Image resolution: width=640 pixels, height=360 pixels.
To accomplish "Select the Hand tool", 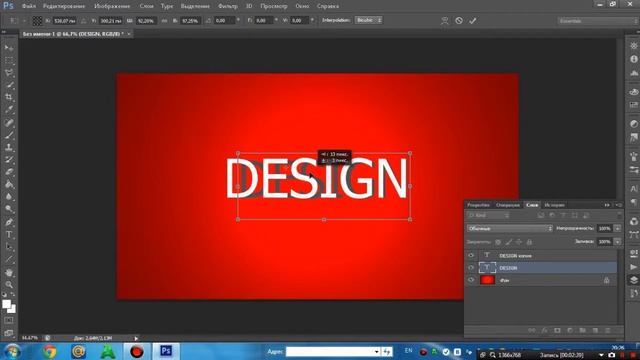I will click(x=9, y=272).
